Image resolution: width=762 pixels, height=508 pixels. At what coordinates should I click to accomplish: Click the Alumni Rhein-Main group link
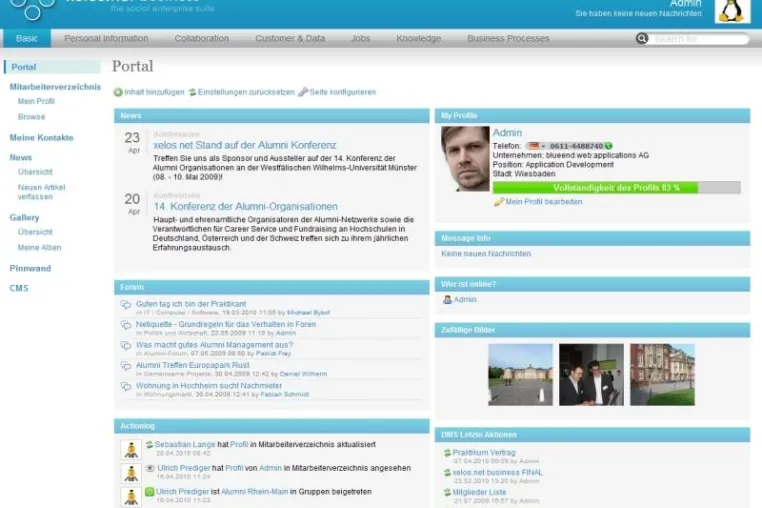(x=255, y=492)
